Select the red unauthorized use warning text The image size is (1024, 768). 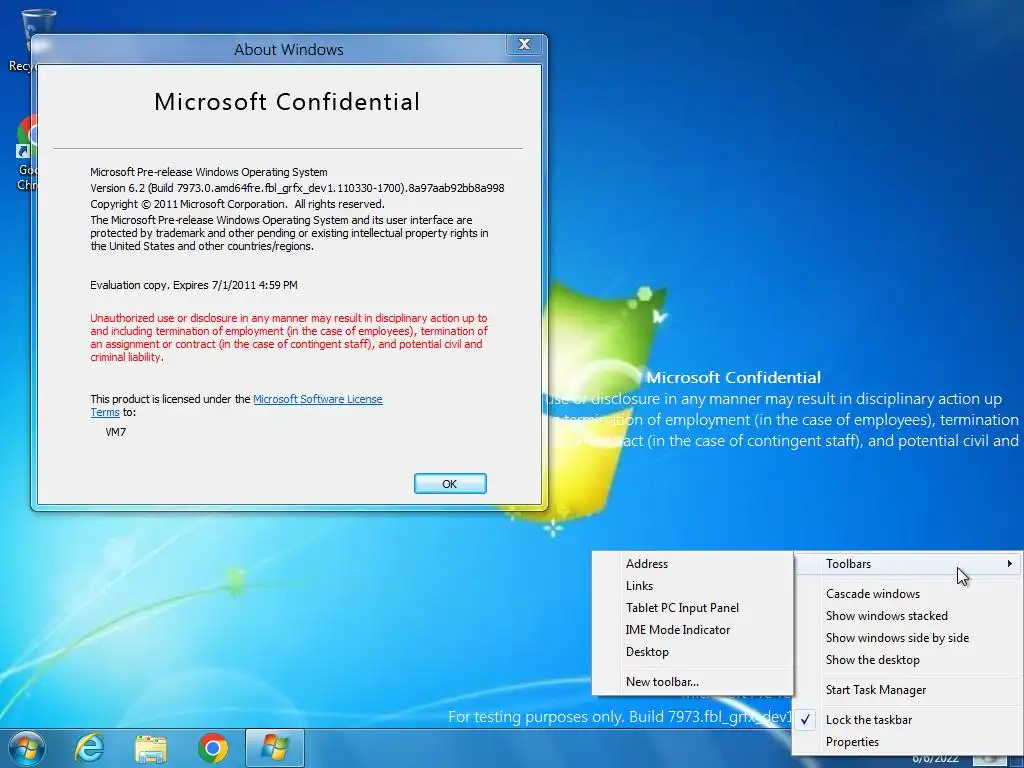289,338
